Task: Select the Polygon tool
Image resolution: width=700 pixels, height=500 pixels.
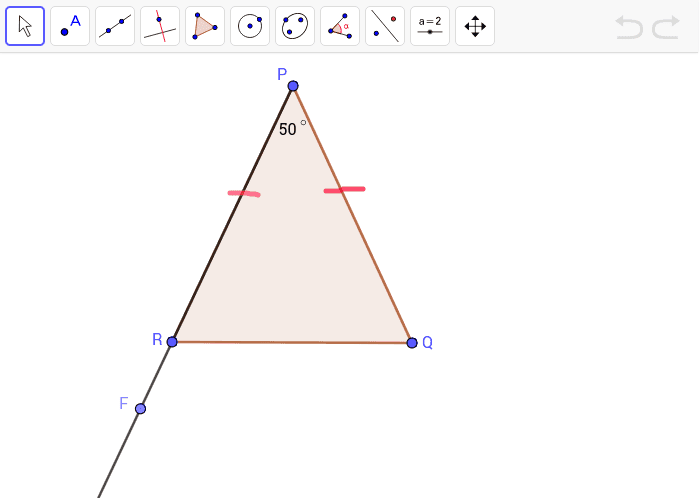Action: point(205,26)
